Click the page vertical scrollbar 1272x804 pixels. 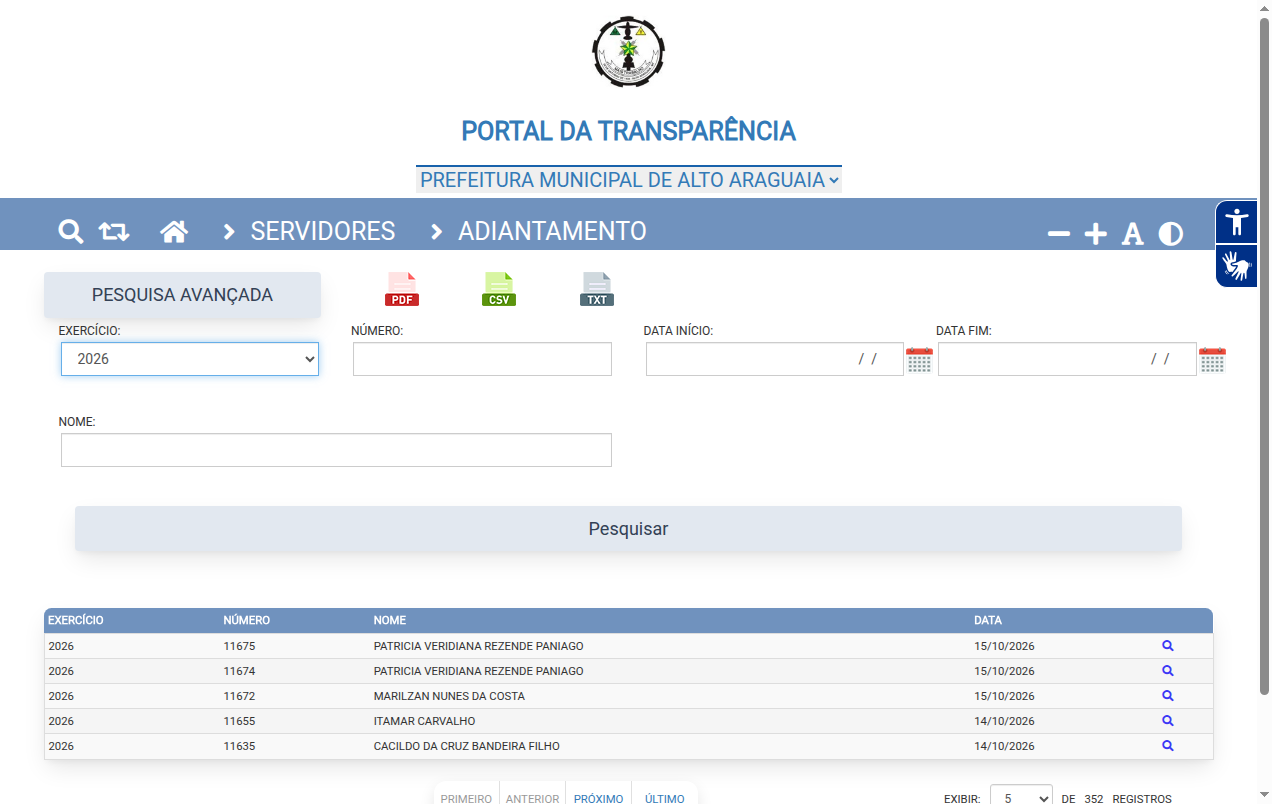click(x=1264, y=355)
